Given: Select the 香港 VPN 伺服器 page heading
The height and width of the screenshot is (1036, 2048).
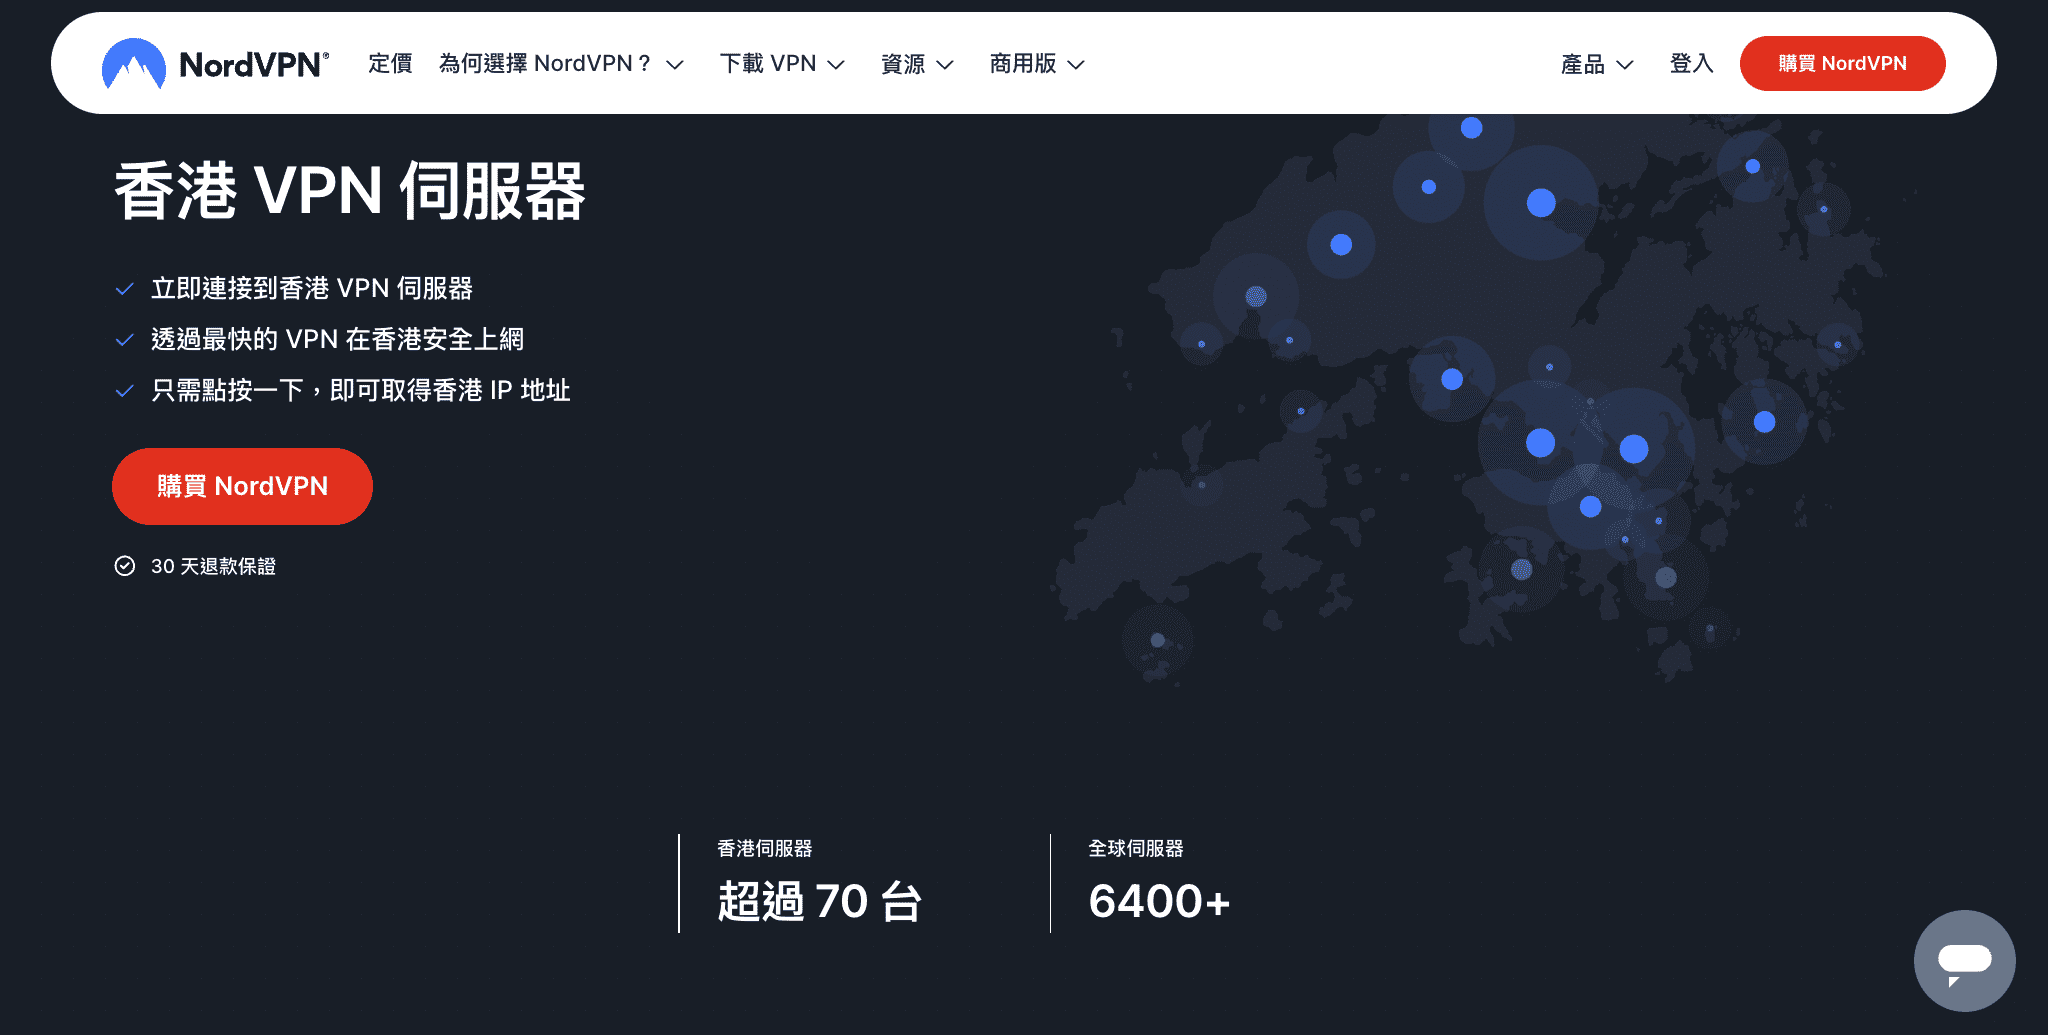Looking at the screenshot, I should tap(352, 194).
